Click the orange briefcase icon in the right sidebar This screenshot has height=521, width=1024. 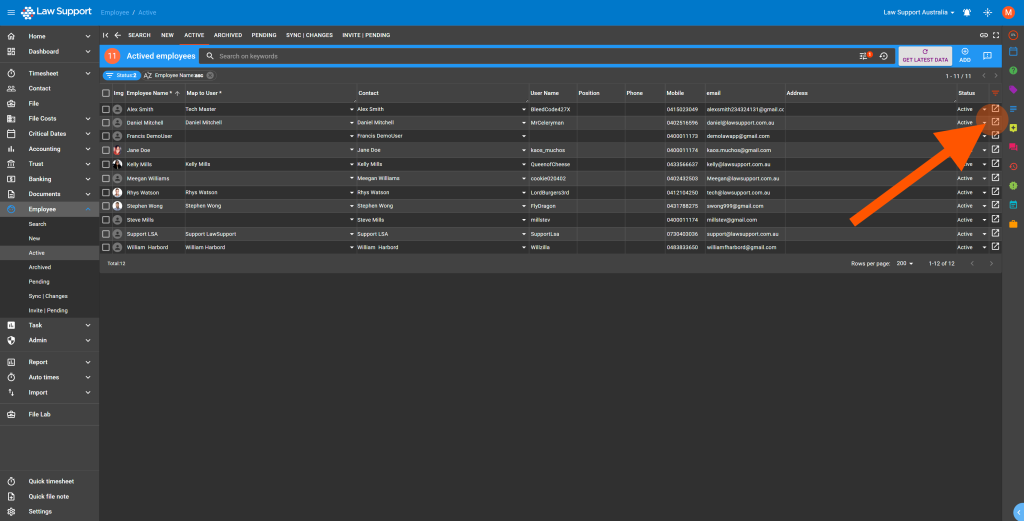pos(1013,223)
